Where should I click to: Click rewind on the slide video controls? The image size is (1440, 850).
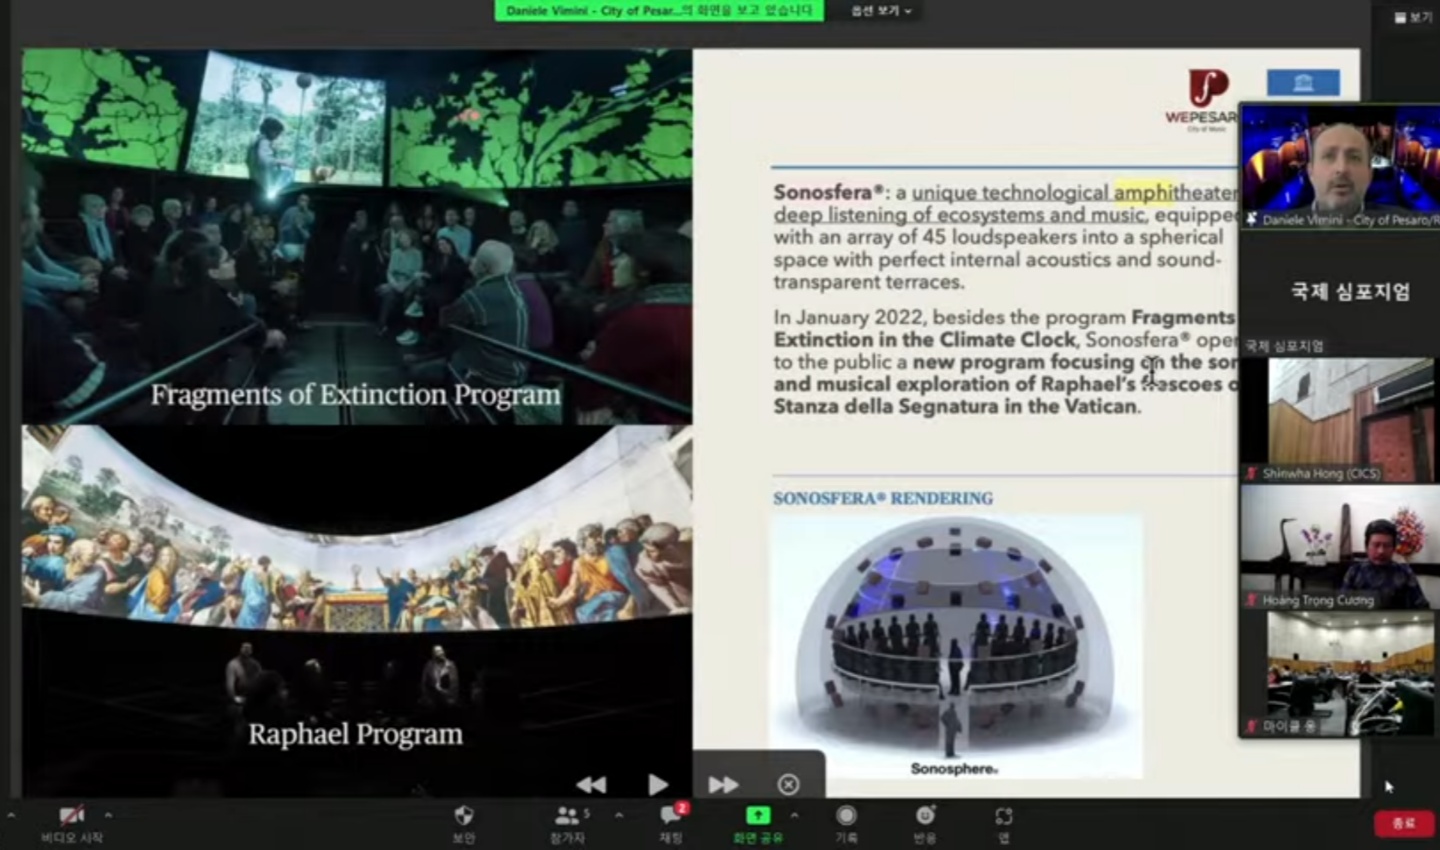(591, 785)
